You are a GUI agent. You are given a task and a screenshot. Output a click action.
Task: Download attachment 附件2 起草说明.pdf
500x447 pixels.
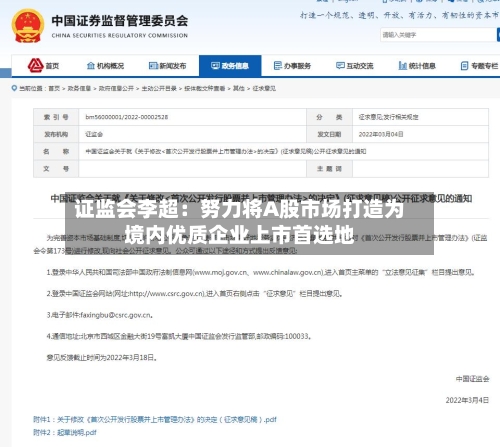pyautogui.click(x=65, y=433)
